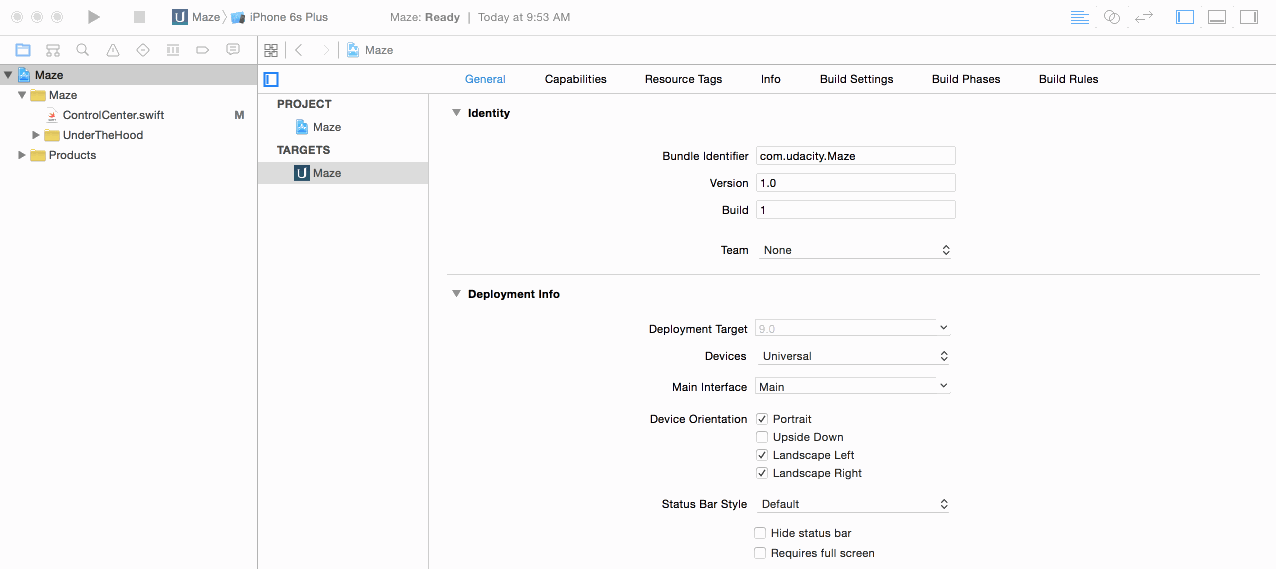
Task: Show the Assistant editor
Action: pyautogui.click(x=1111, y=17)
